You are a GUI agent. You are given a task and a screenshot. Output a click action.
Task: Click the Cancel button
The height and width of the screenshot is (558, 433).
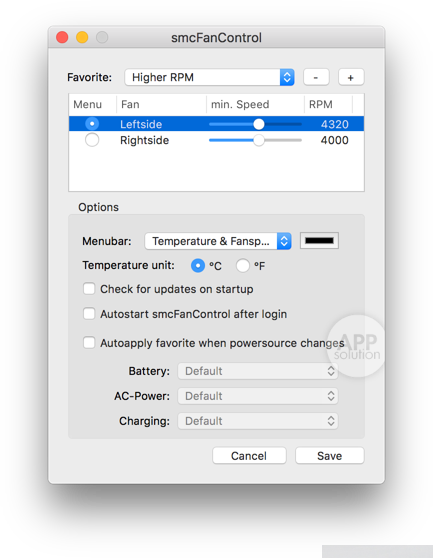pyautogui.click(x=249, y=456)
